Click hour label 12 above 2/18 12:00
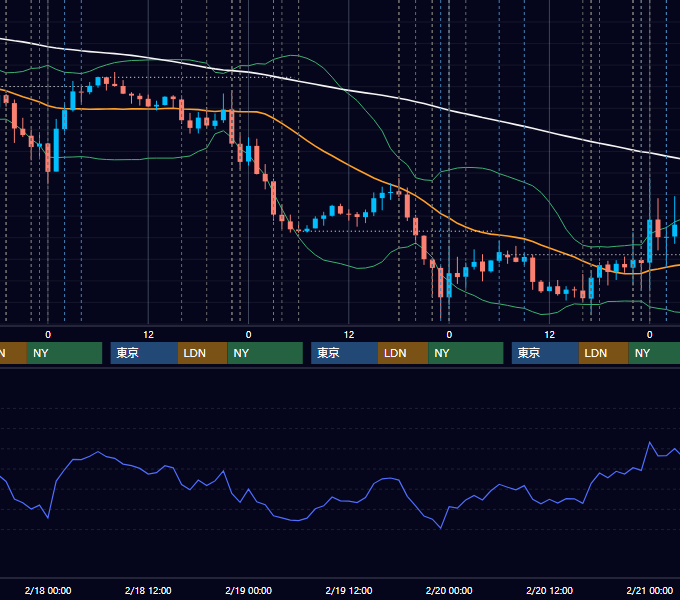 [x=148, y=335]
